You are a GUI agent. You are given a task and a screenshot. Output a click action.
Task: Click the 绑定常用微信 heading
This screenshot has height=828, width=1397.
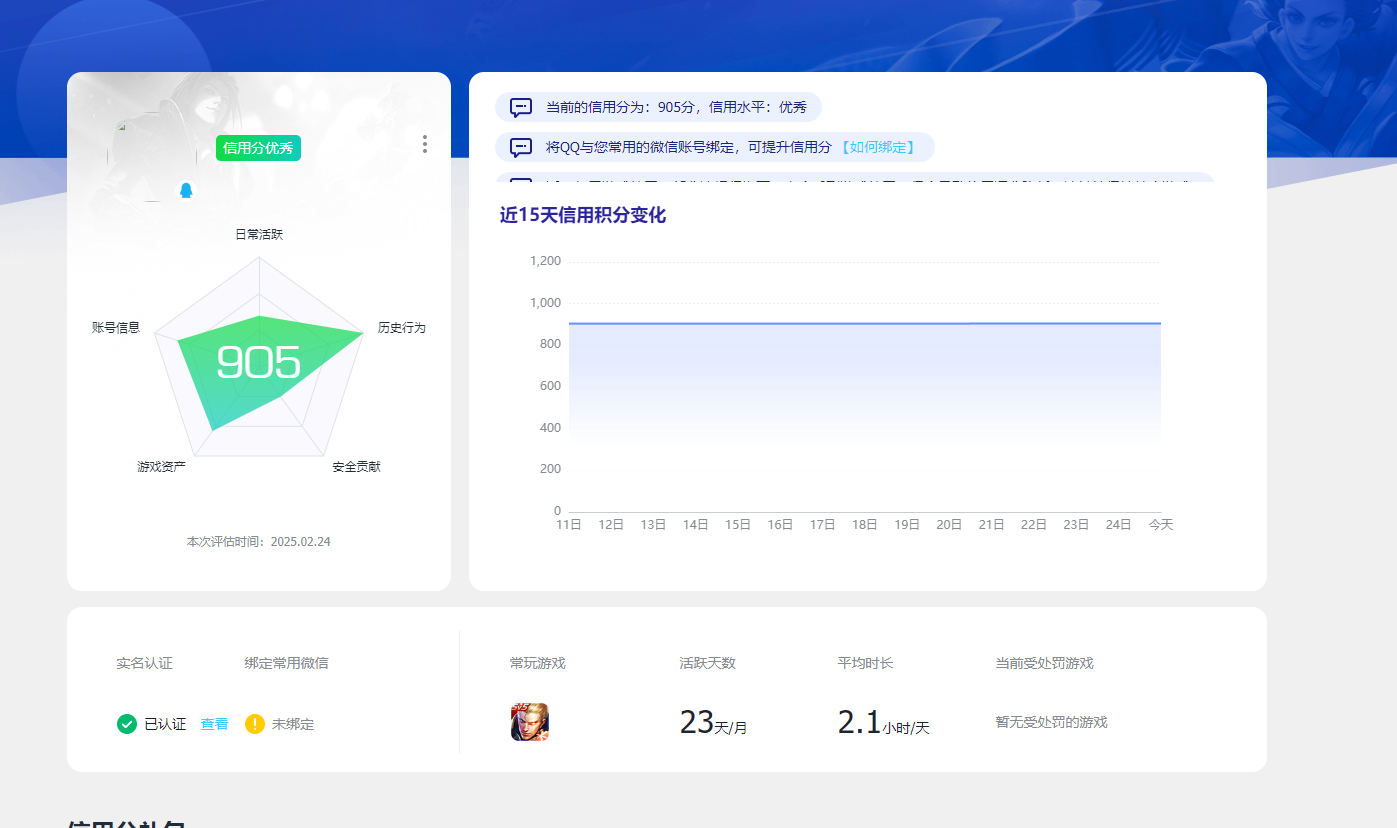pos(286,663)
